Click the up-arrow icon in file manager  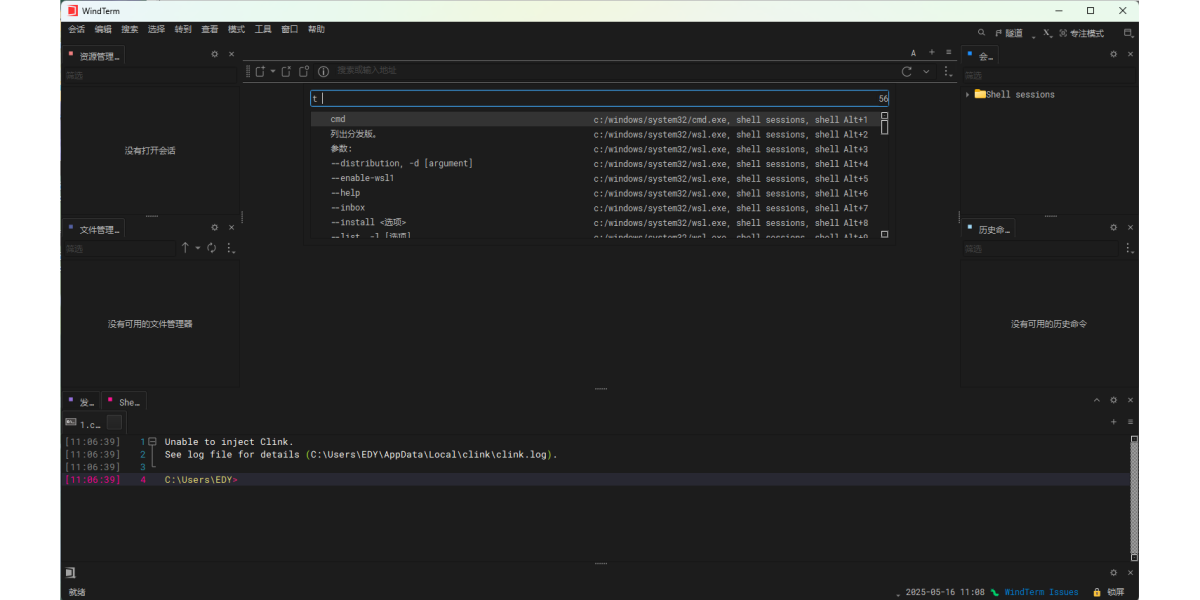(x=185, y=247)
